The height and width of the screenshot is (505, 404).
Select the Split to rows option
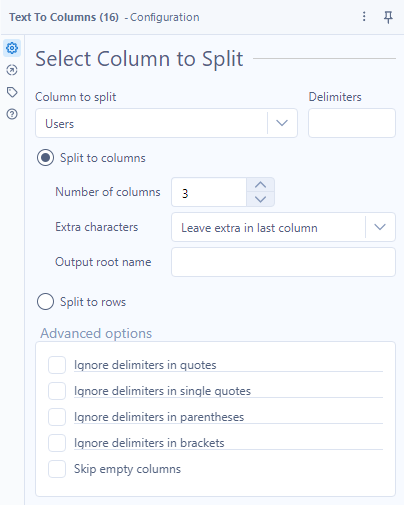pos(45,302)
